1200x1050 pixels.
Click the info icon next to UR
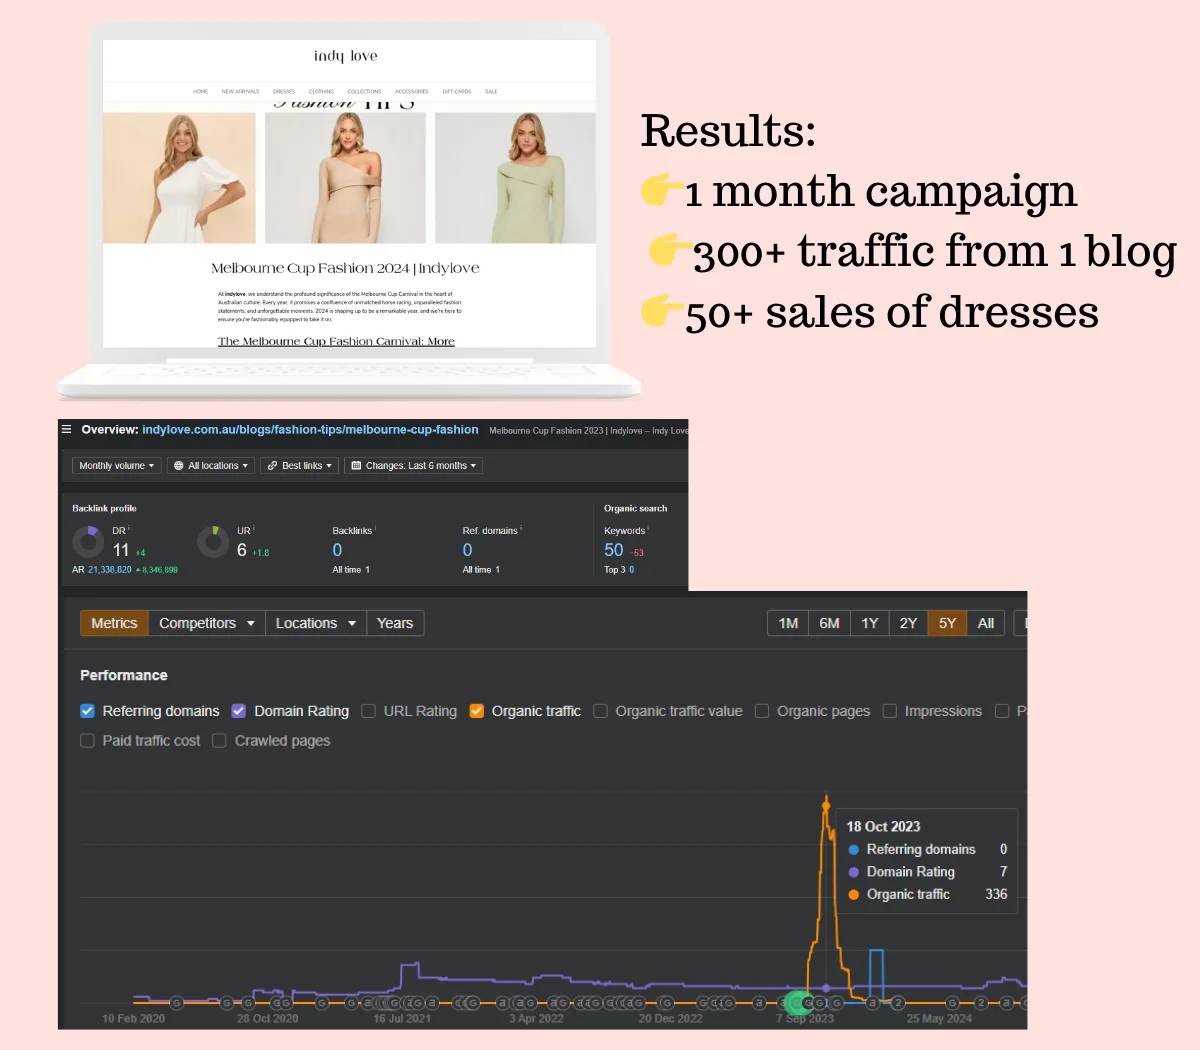click(x=254, y=528)
